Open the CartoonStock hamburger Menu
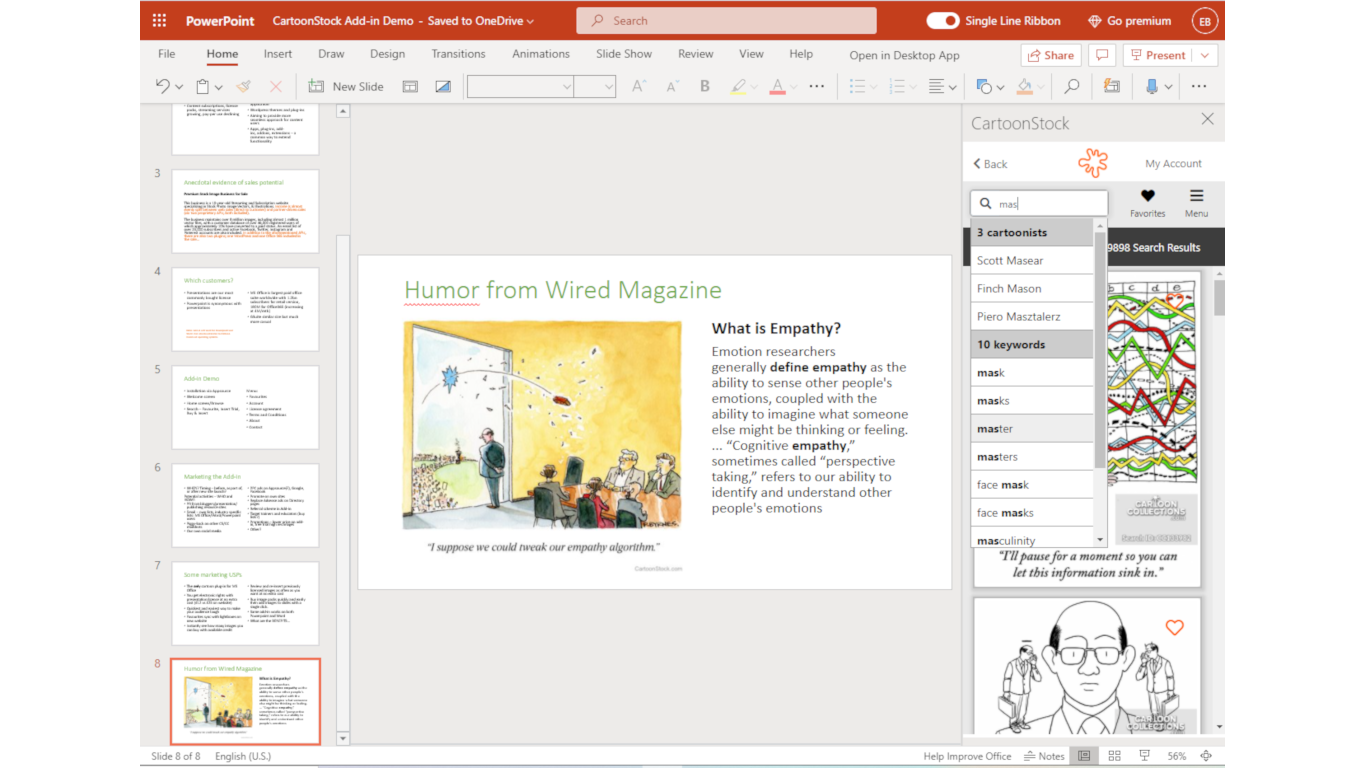 tap(1196, 196)
